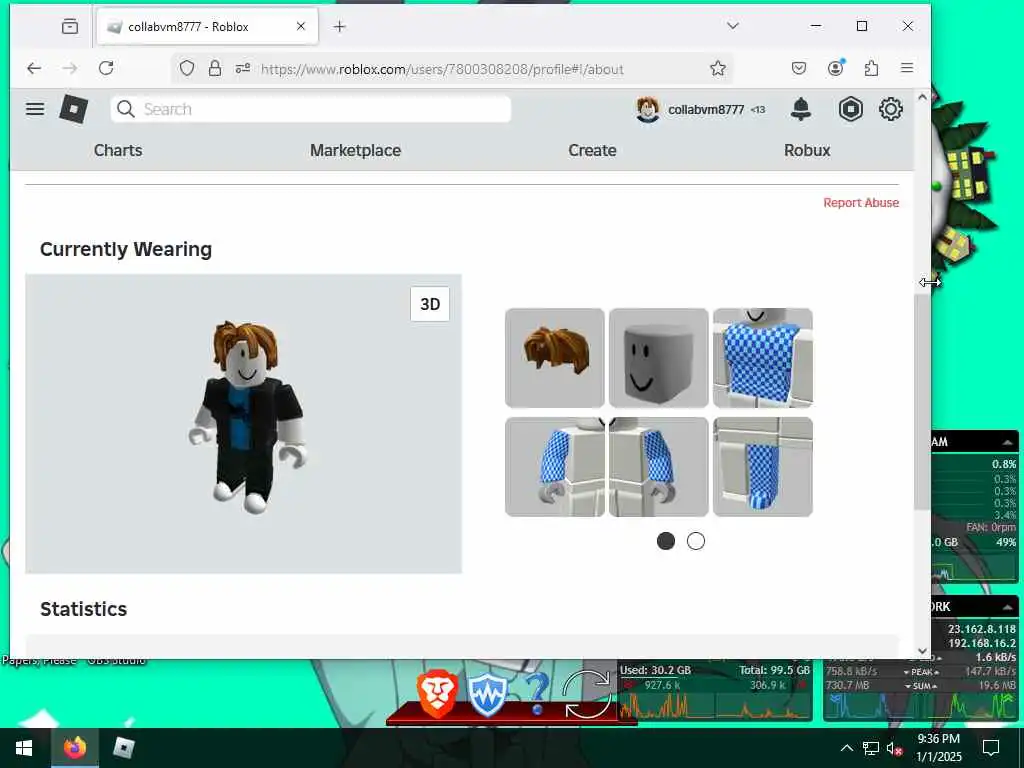Open Windows notification center
Screen dimensions: 1024x768
coord(991,748)
